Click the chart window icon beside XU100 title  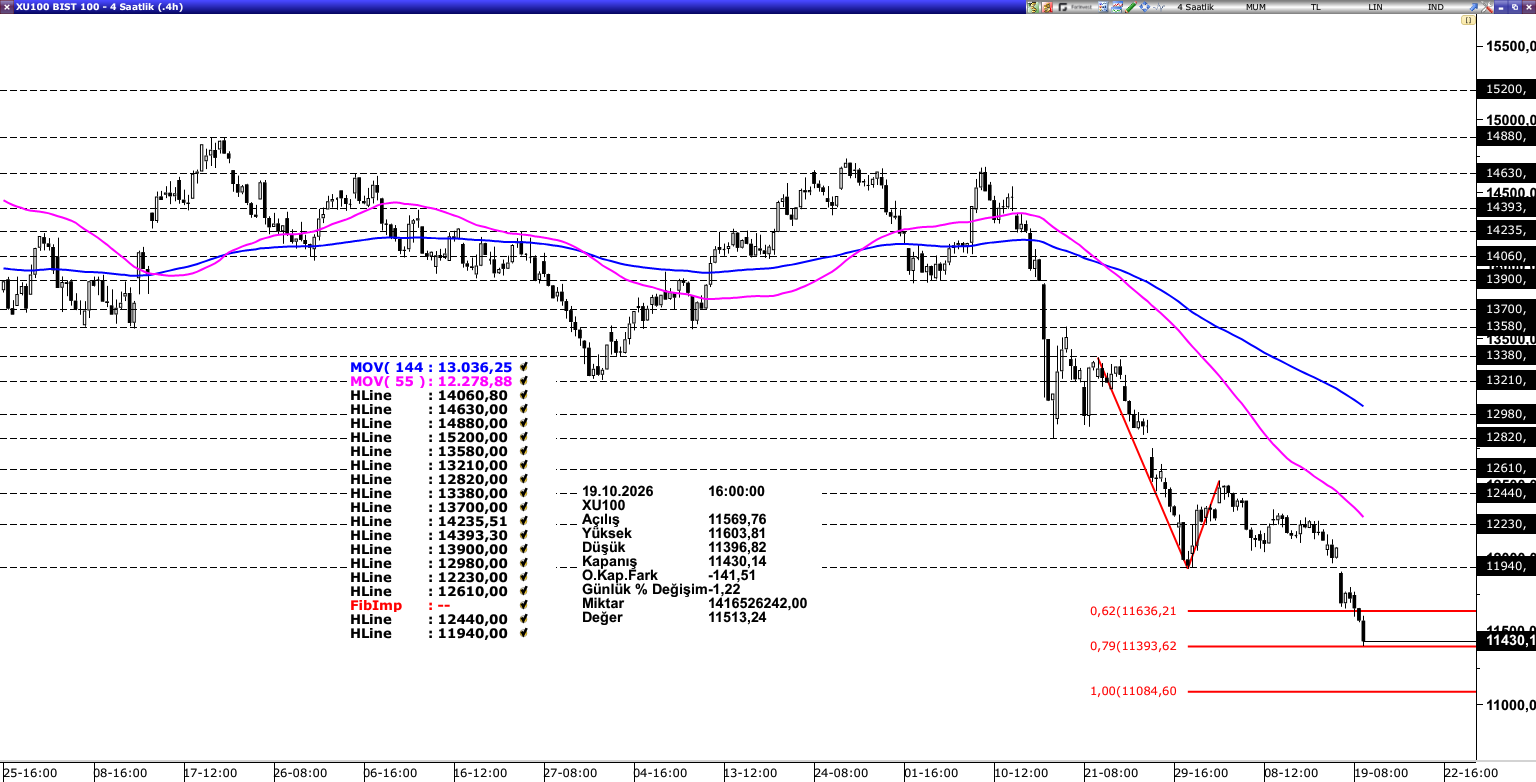coord(7,7)
